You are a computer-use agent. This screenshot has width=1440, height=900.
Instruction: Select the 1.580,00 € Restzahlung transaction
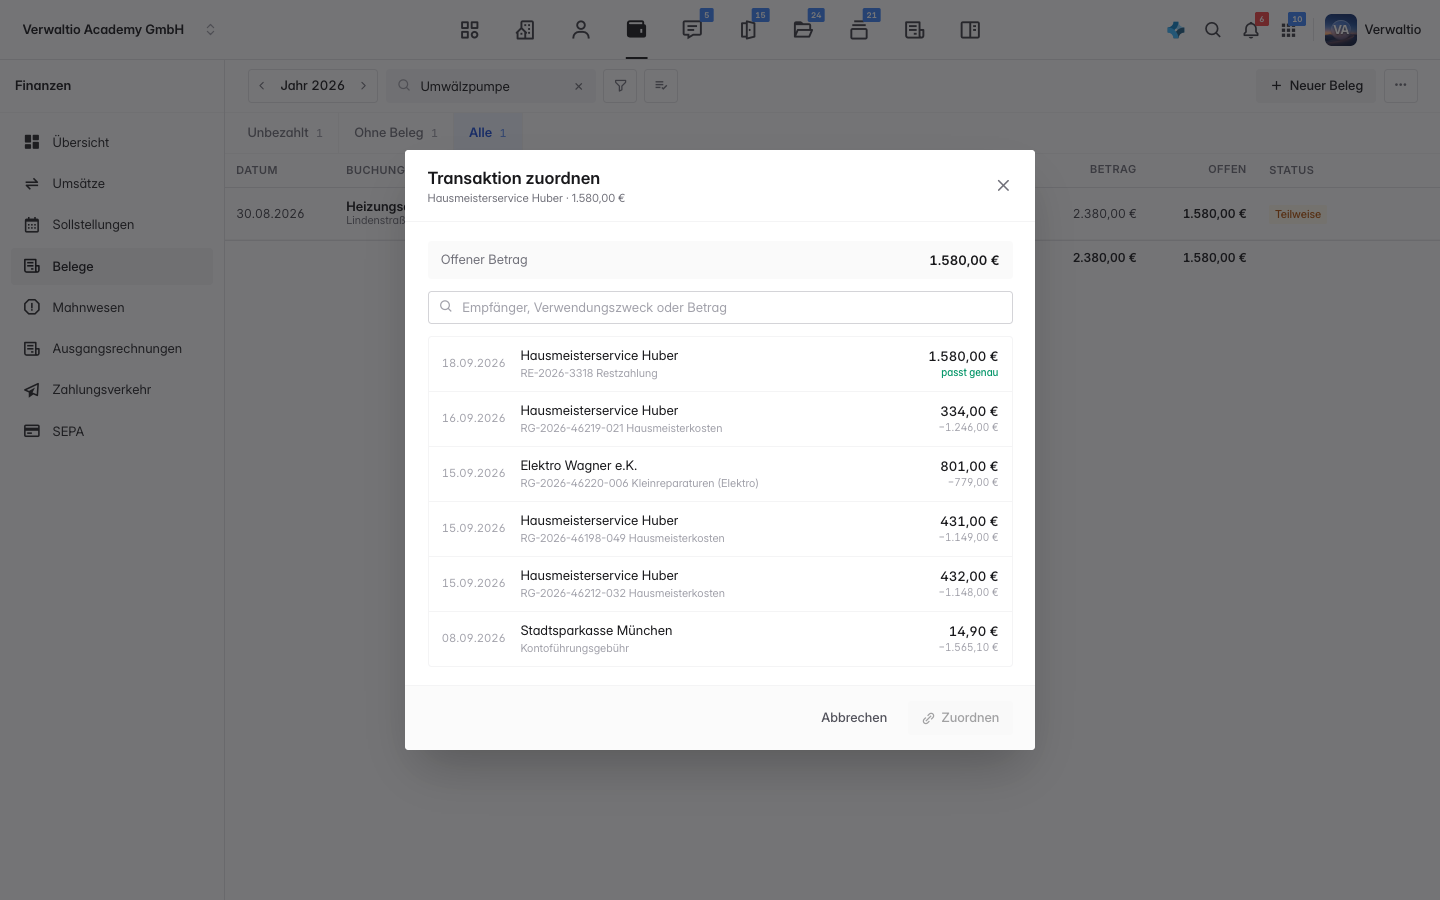pos(720,364)
